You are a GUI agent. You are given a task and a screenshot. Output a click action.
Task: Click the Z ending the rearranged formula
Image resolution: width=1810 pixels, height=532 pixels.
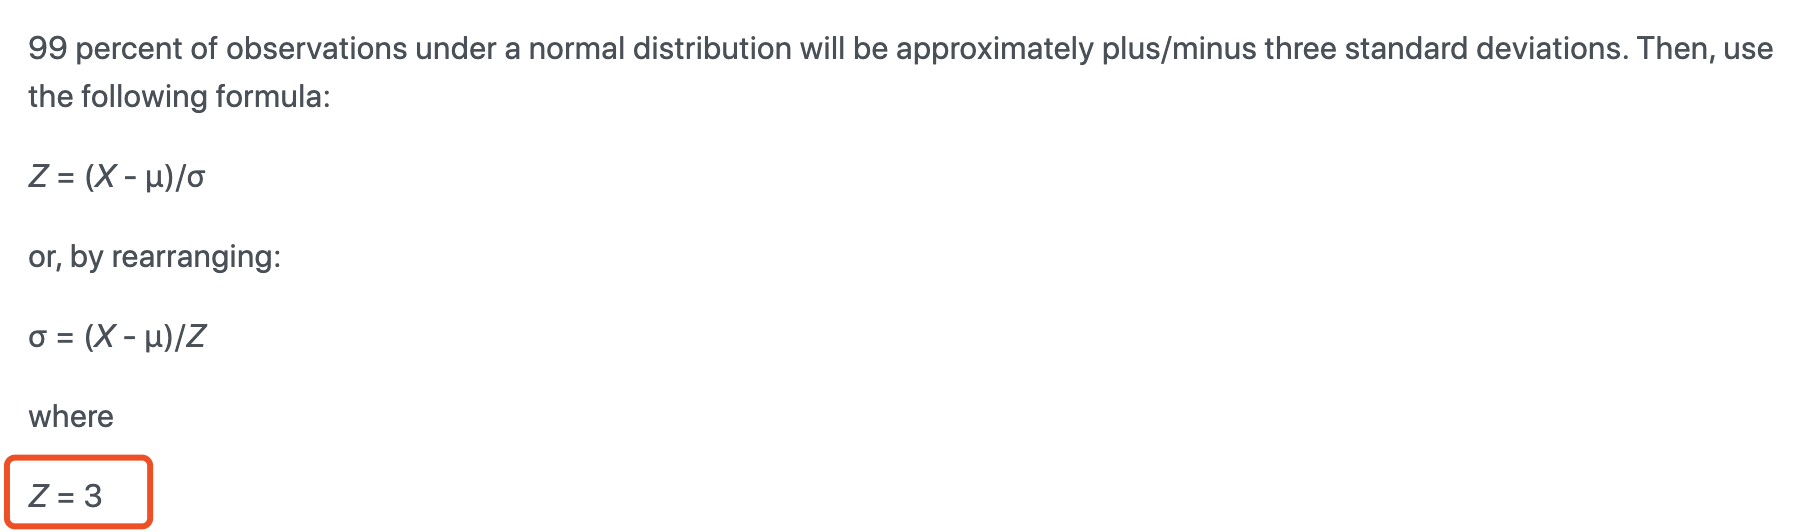196,337
